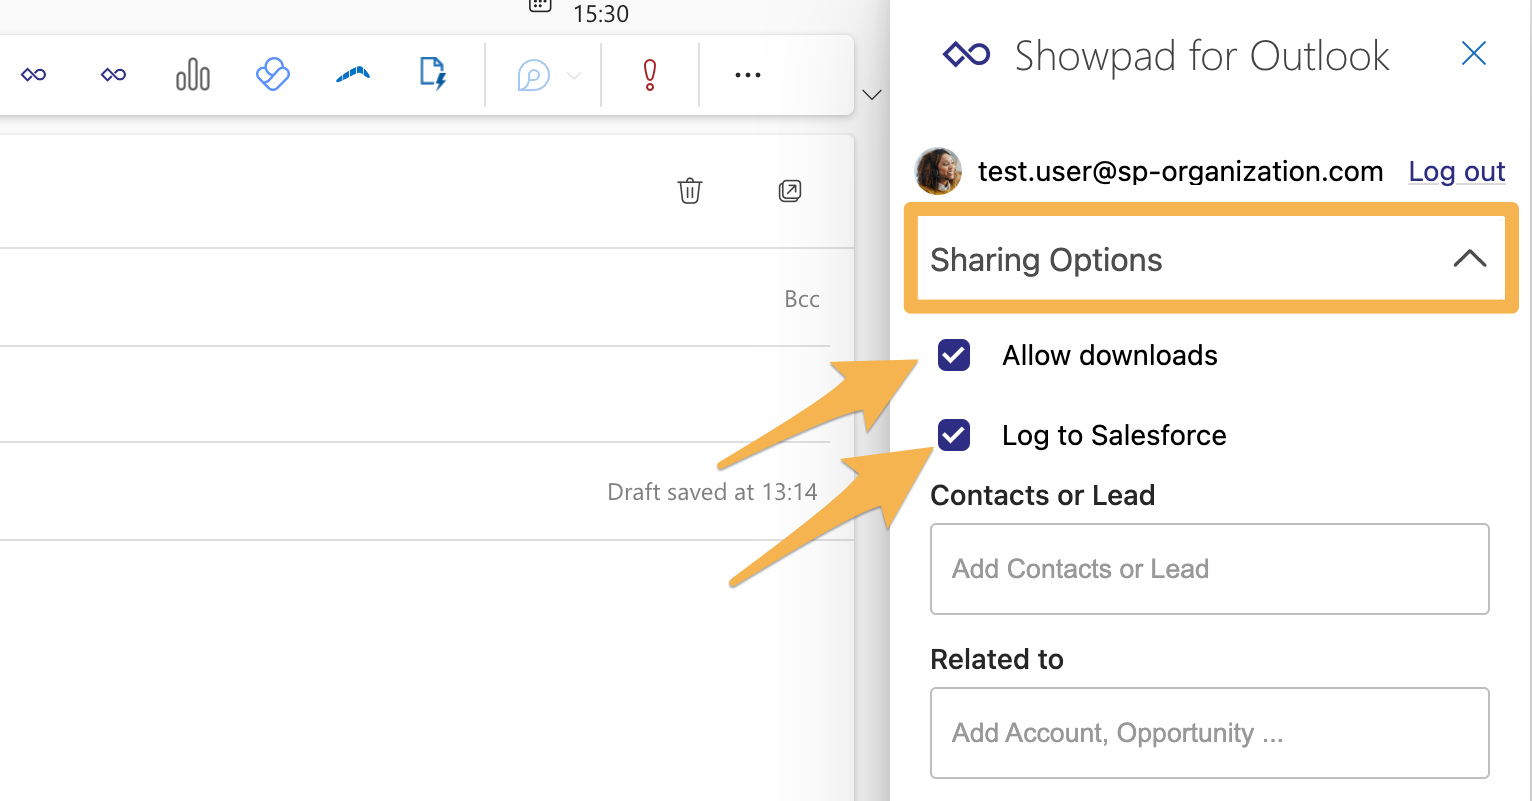Click the Showpad for Outlook title
This screenshot has width=1532, height=801.
1202,56
